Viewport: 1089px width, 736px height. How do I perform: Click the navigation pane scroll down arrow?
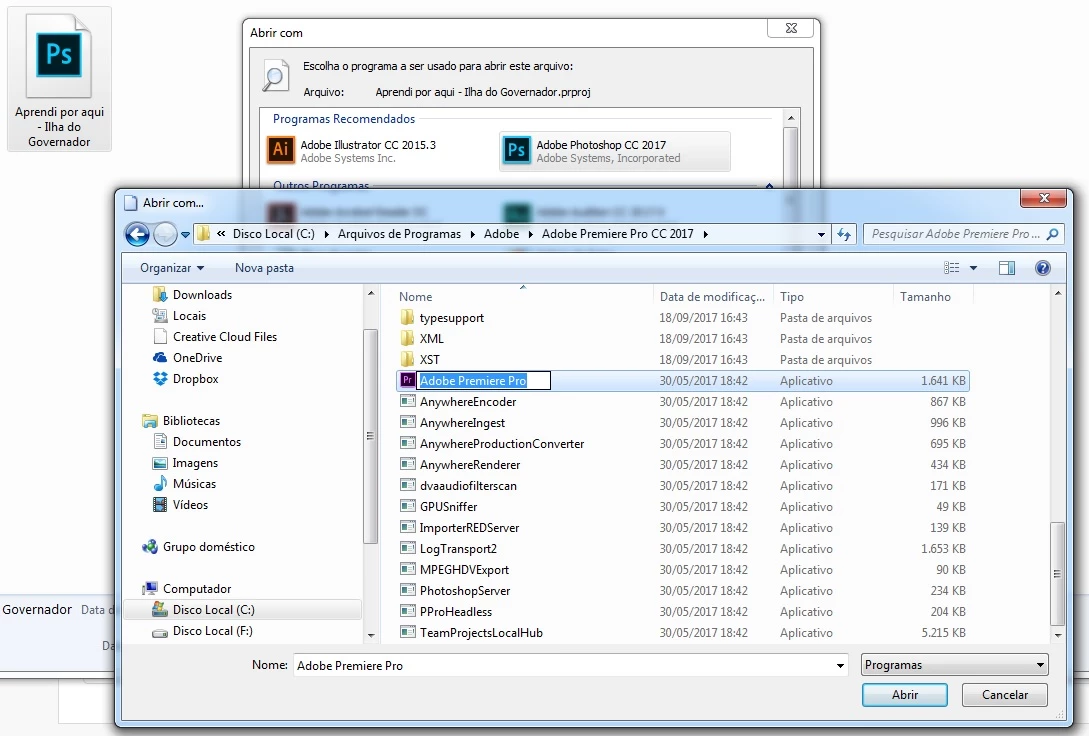(371, 635)
